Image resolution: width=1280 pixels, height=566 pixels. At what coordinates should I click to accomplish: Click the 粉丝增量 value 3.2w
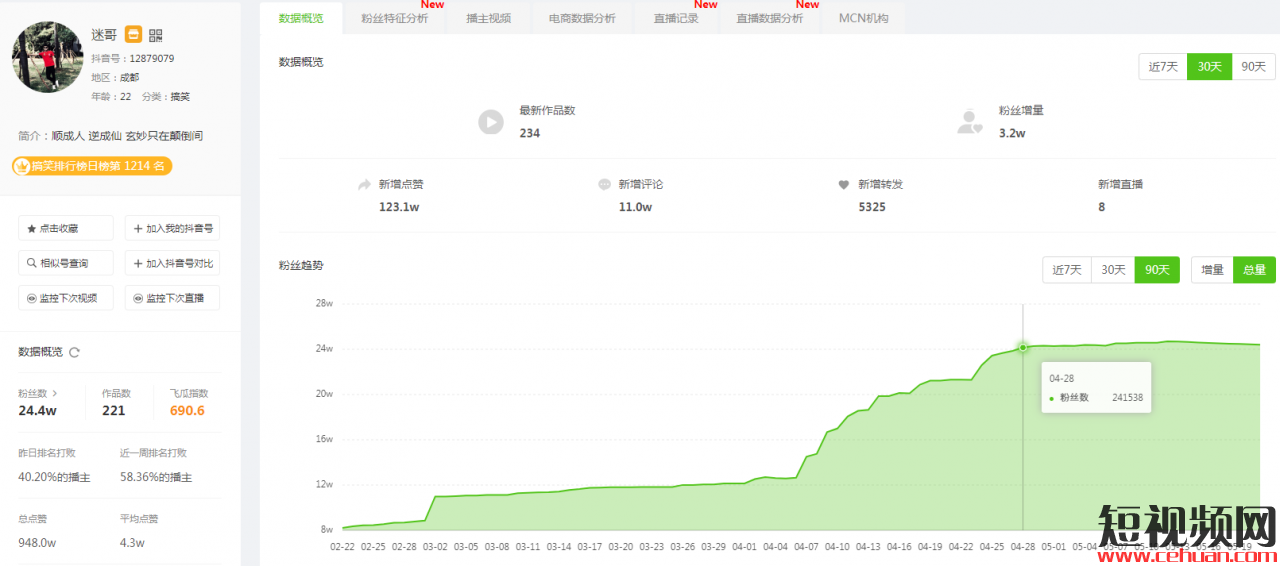1012,133
